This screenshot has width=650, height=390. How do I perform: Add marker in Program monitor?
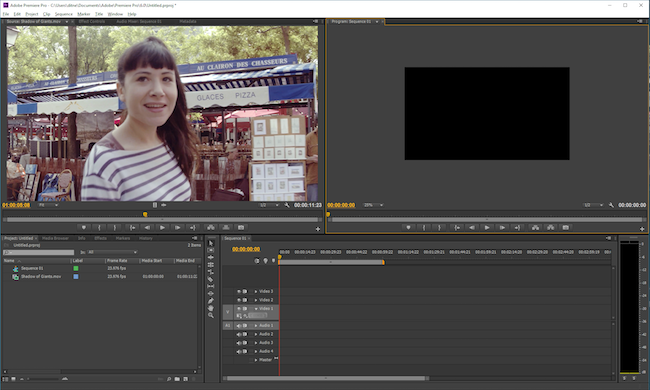408,228
